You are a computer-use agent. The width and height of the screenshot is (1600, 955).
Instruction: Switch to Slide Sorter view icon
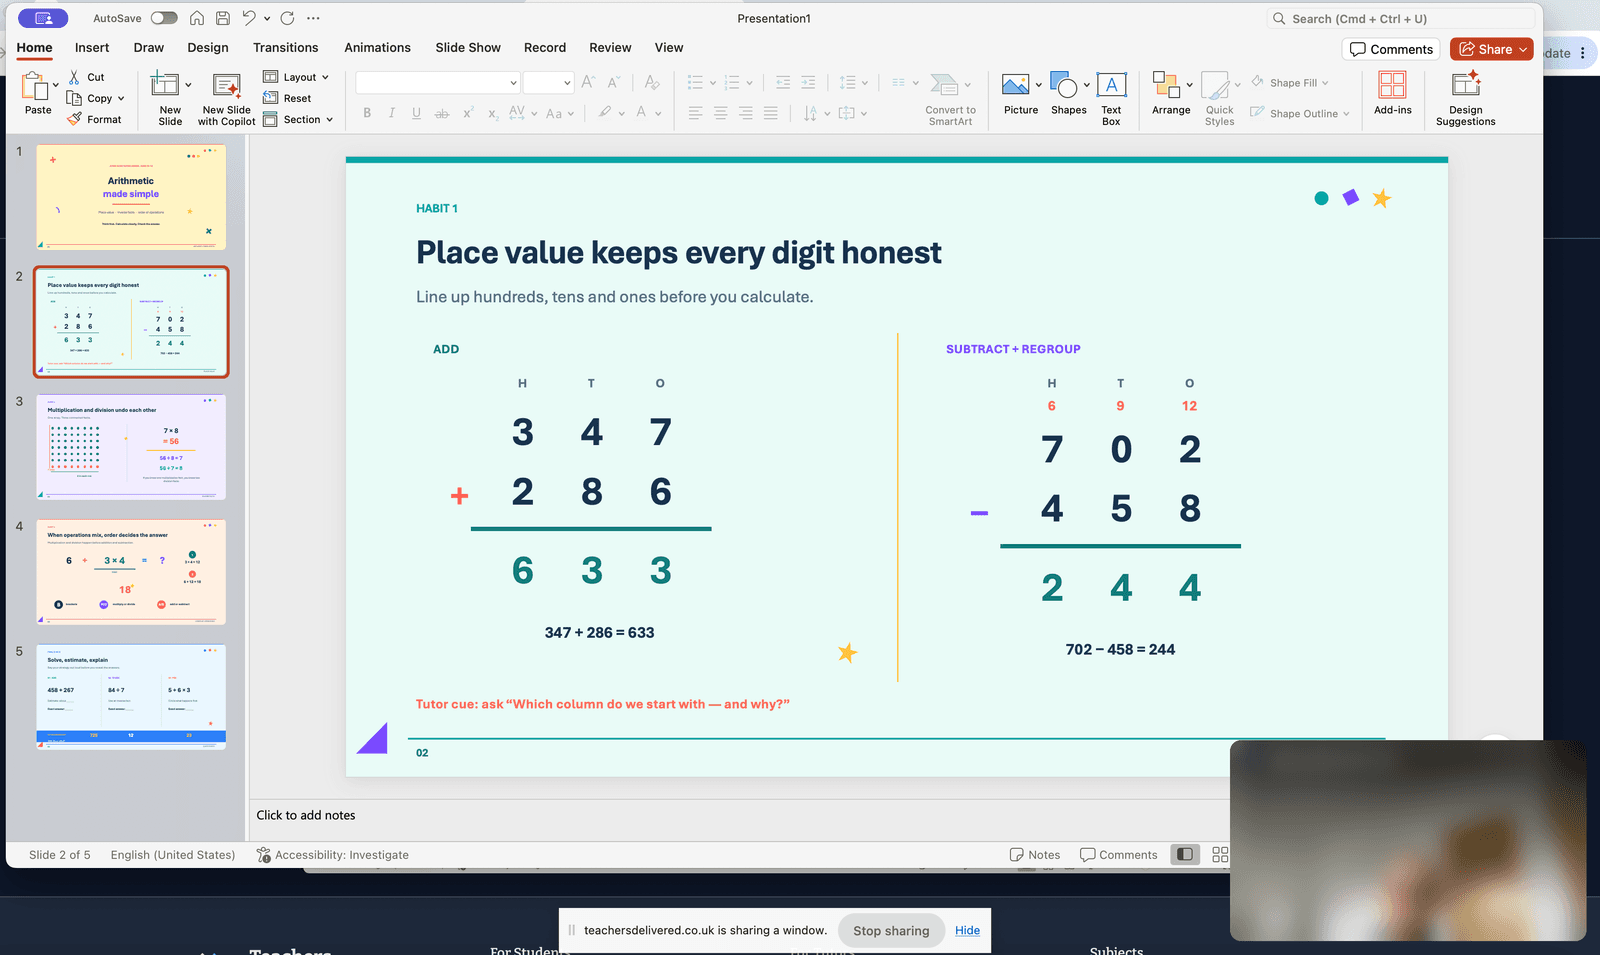pos(1220,855)
